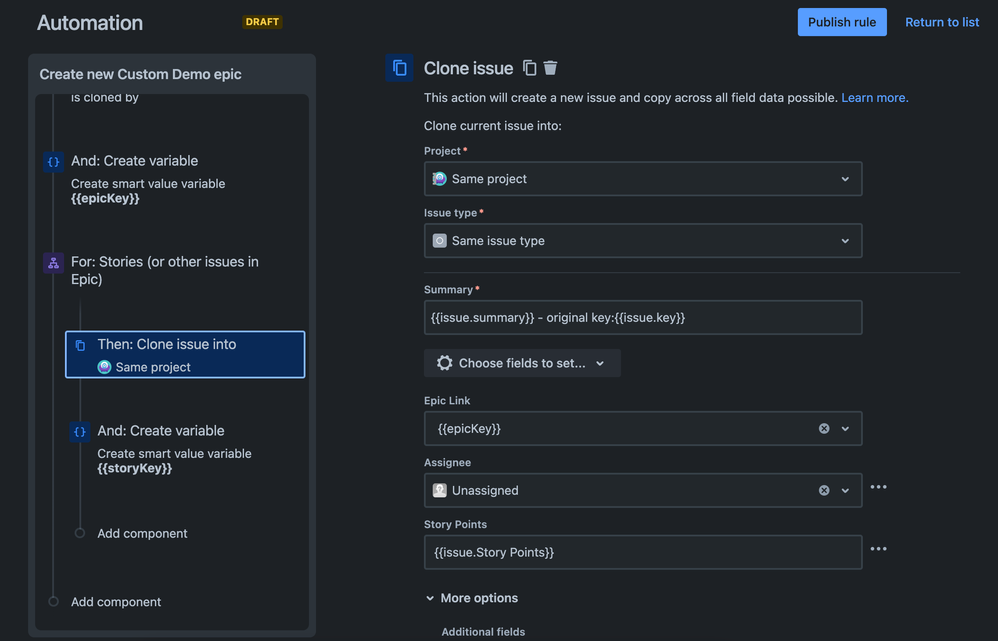
Task: Select the Then: Clone issue into step
Action: (x=185, y=355)
